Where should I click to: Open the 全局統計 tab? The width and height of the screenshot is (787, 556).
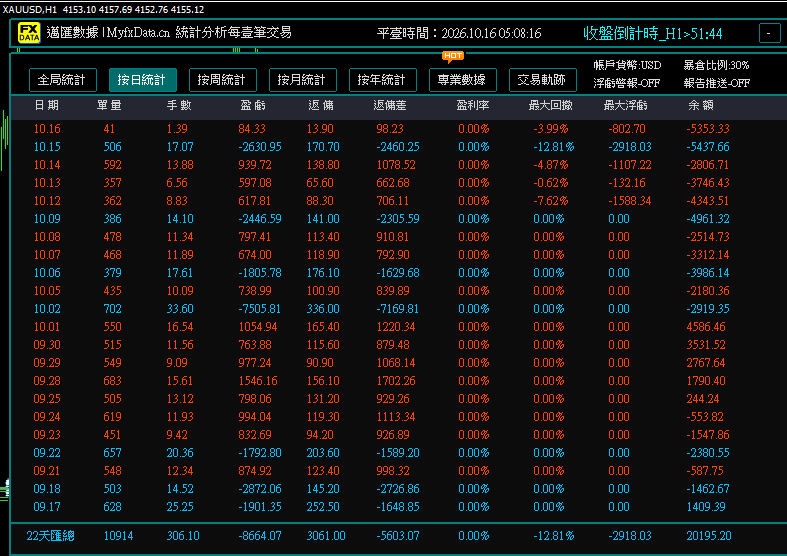pos(63,80)
